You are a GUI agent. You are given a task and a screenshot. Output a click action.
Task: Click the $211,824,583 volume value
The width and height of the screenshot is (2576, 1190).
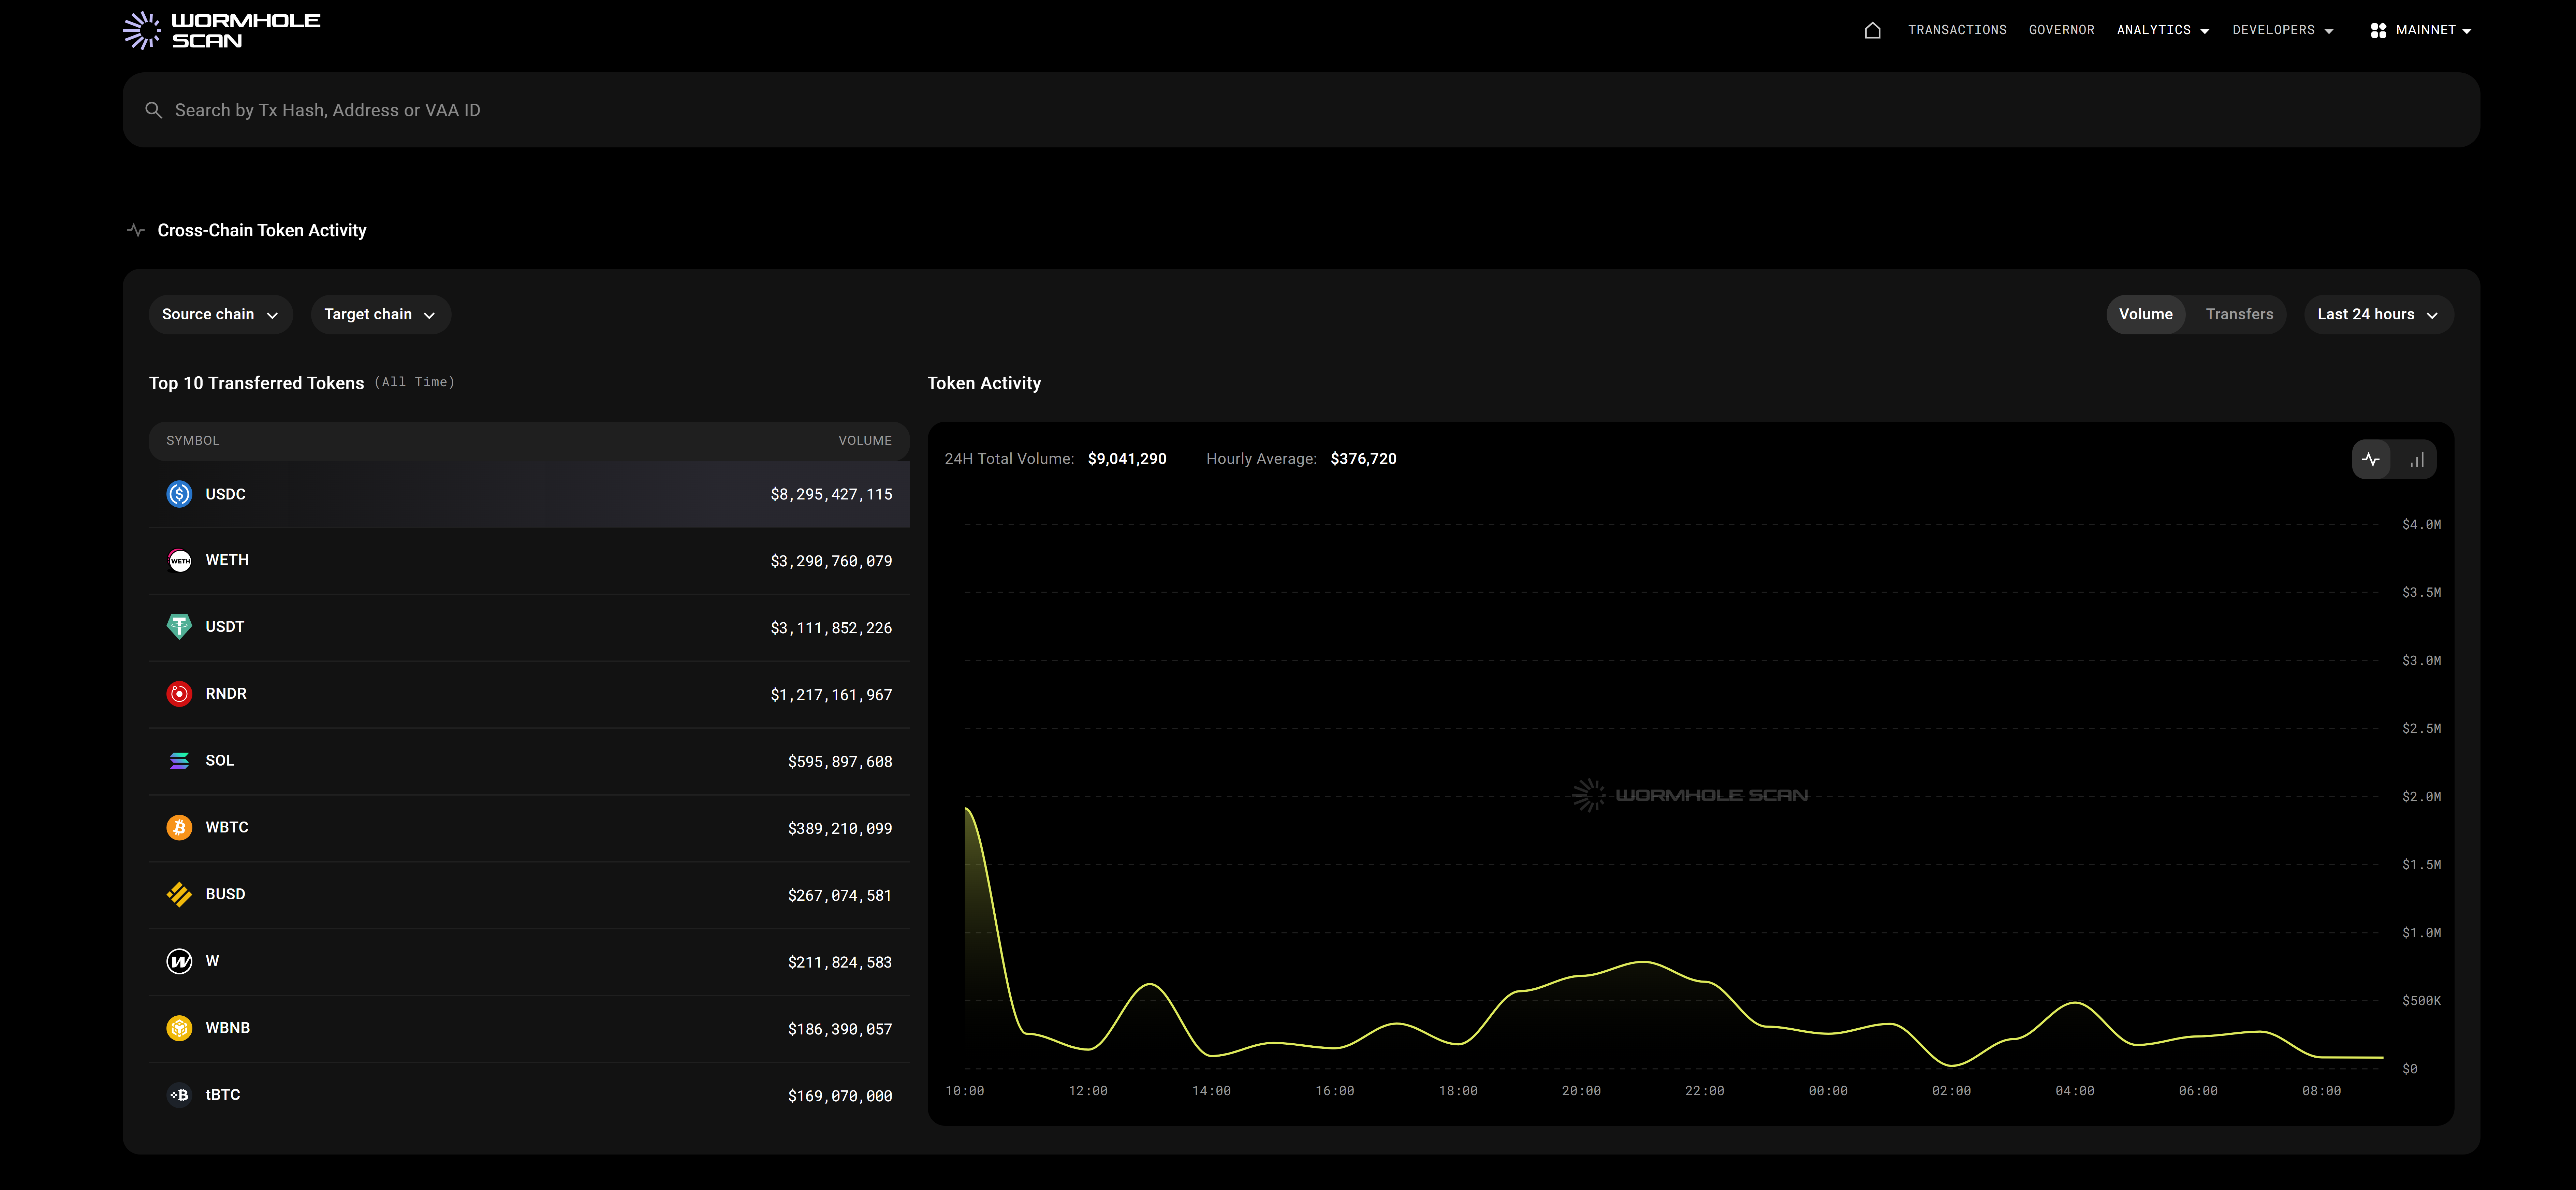pos(840,963)
